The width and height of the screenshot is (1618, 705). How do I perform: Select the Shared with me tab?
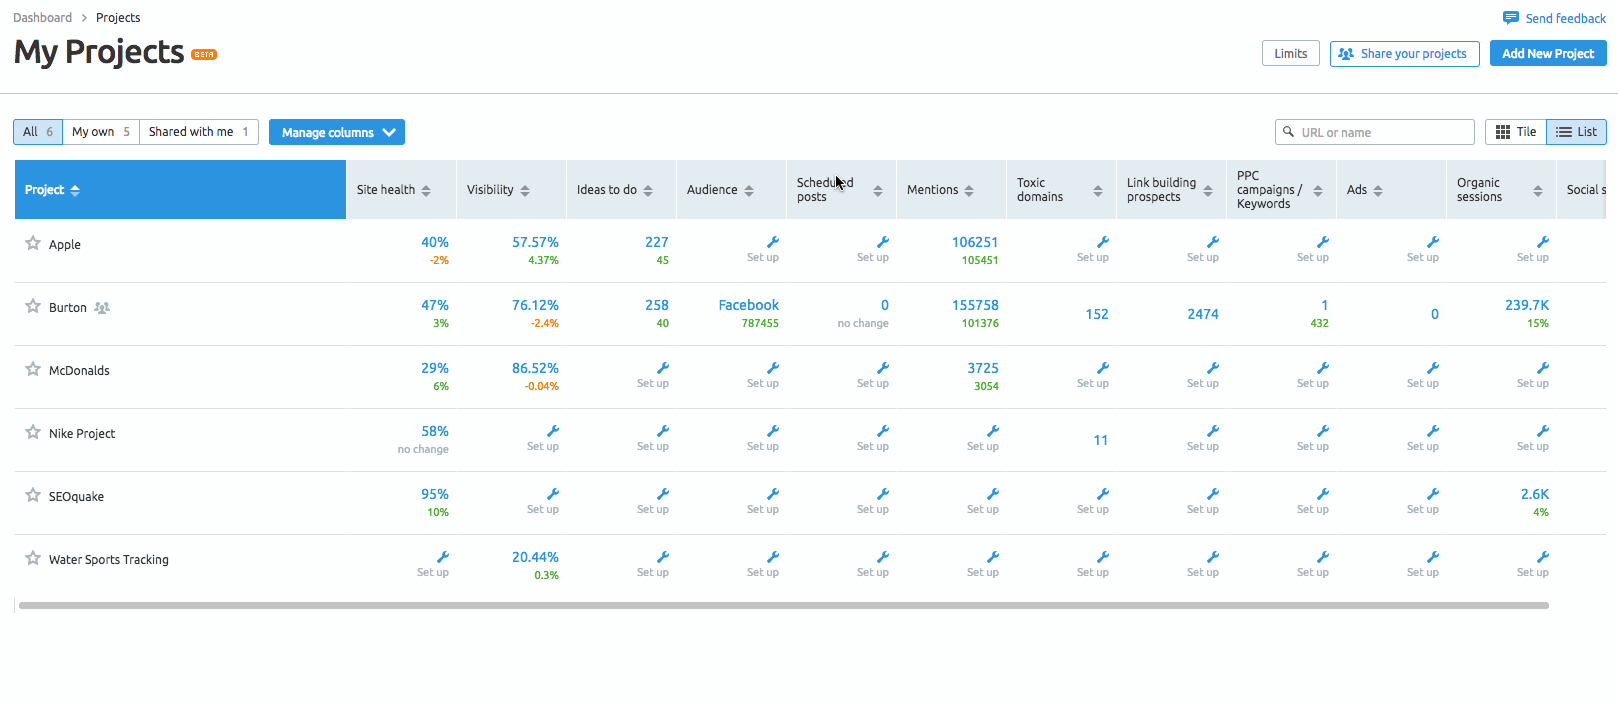pos(199,132)
